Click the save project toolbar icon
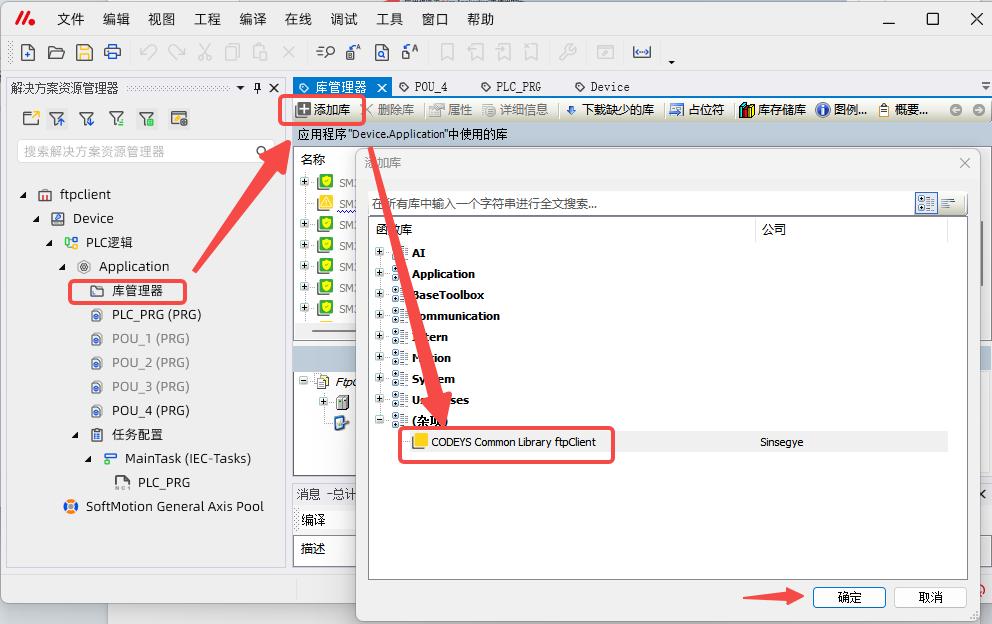 (x=84, y=53)
